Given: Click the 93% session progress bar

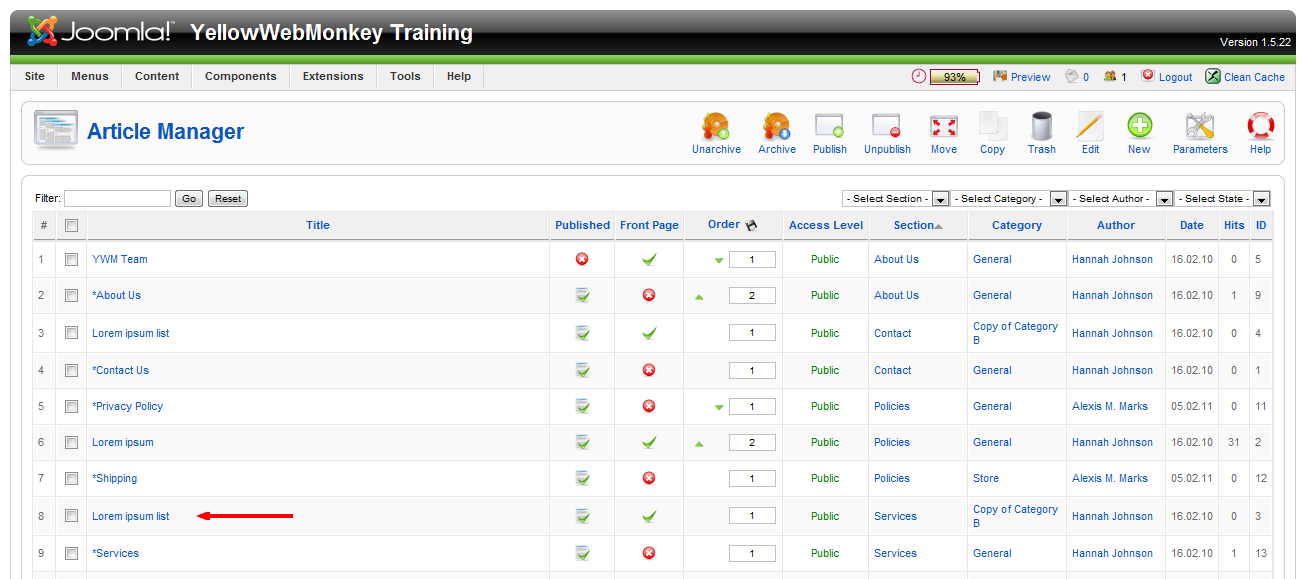Looking at the screenshot, I should pyautogui.click(x=954, y=77).
